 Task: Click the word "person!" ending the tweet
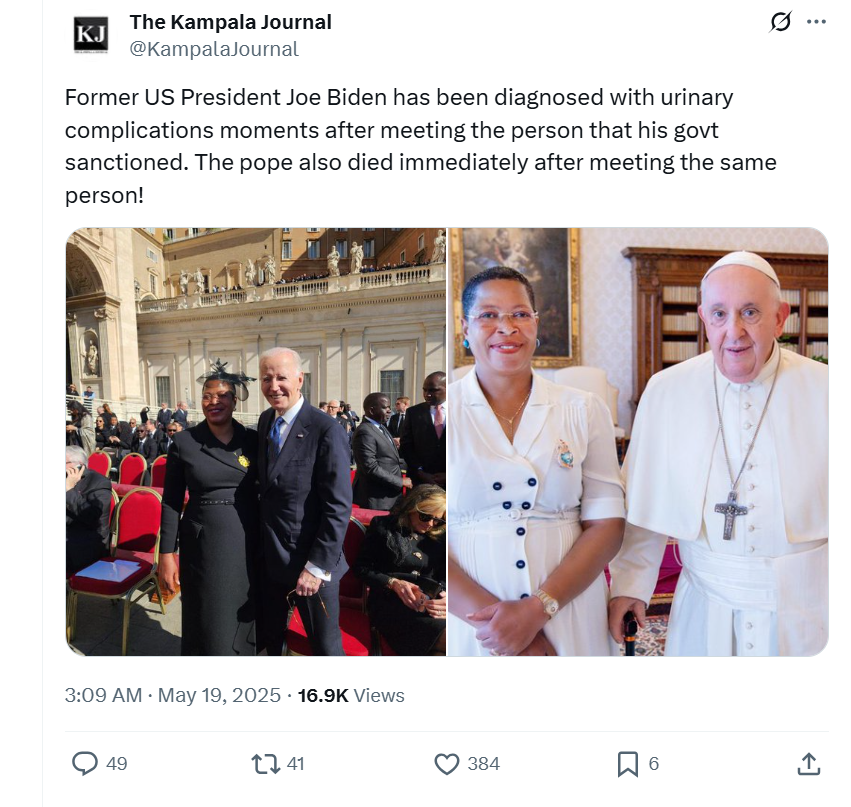[104, 194]
